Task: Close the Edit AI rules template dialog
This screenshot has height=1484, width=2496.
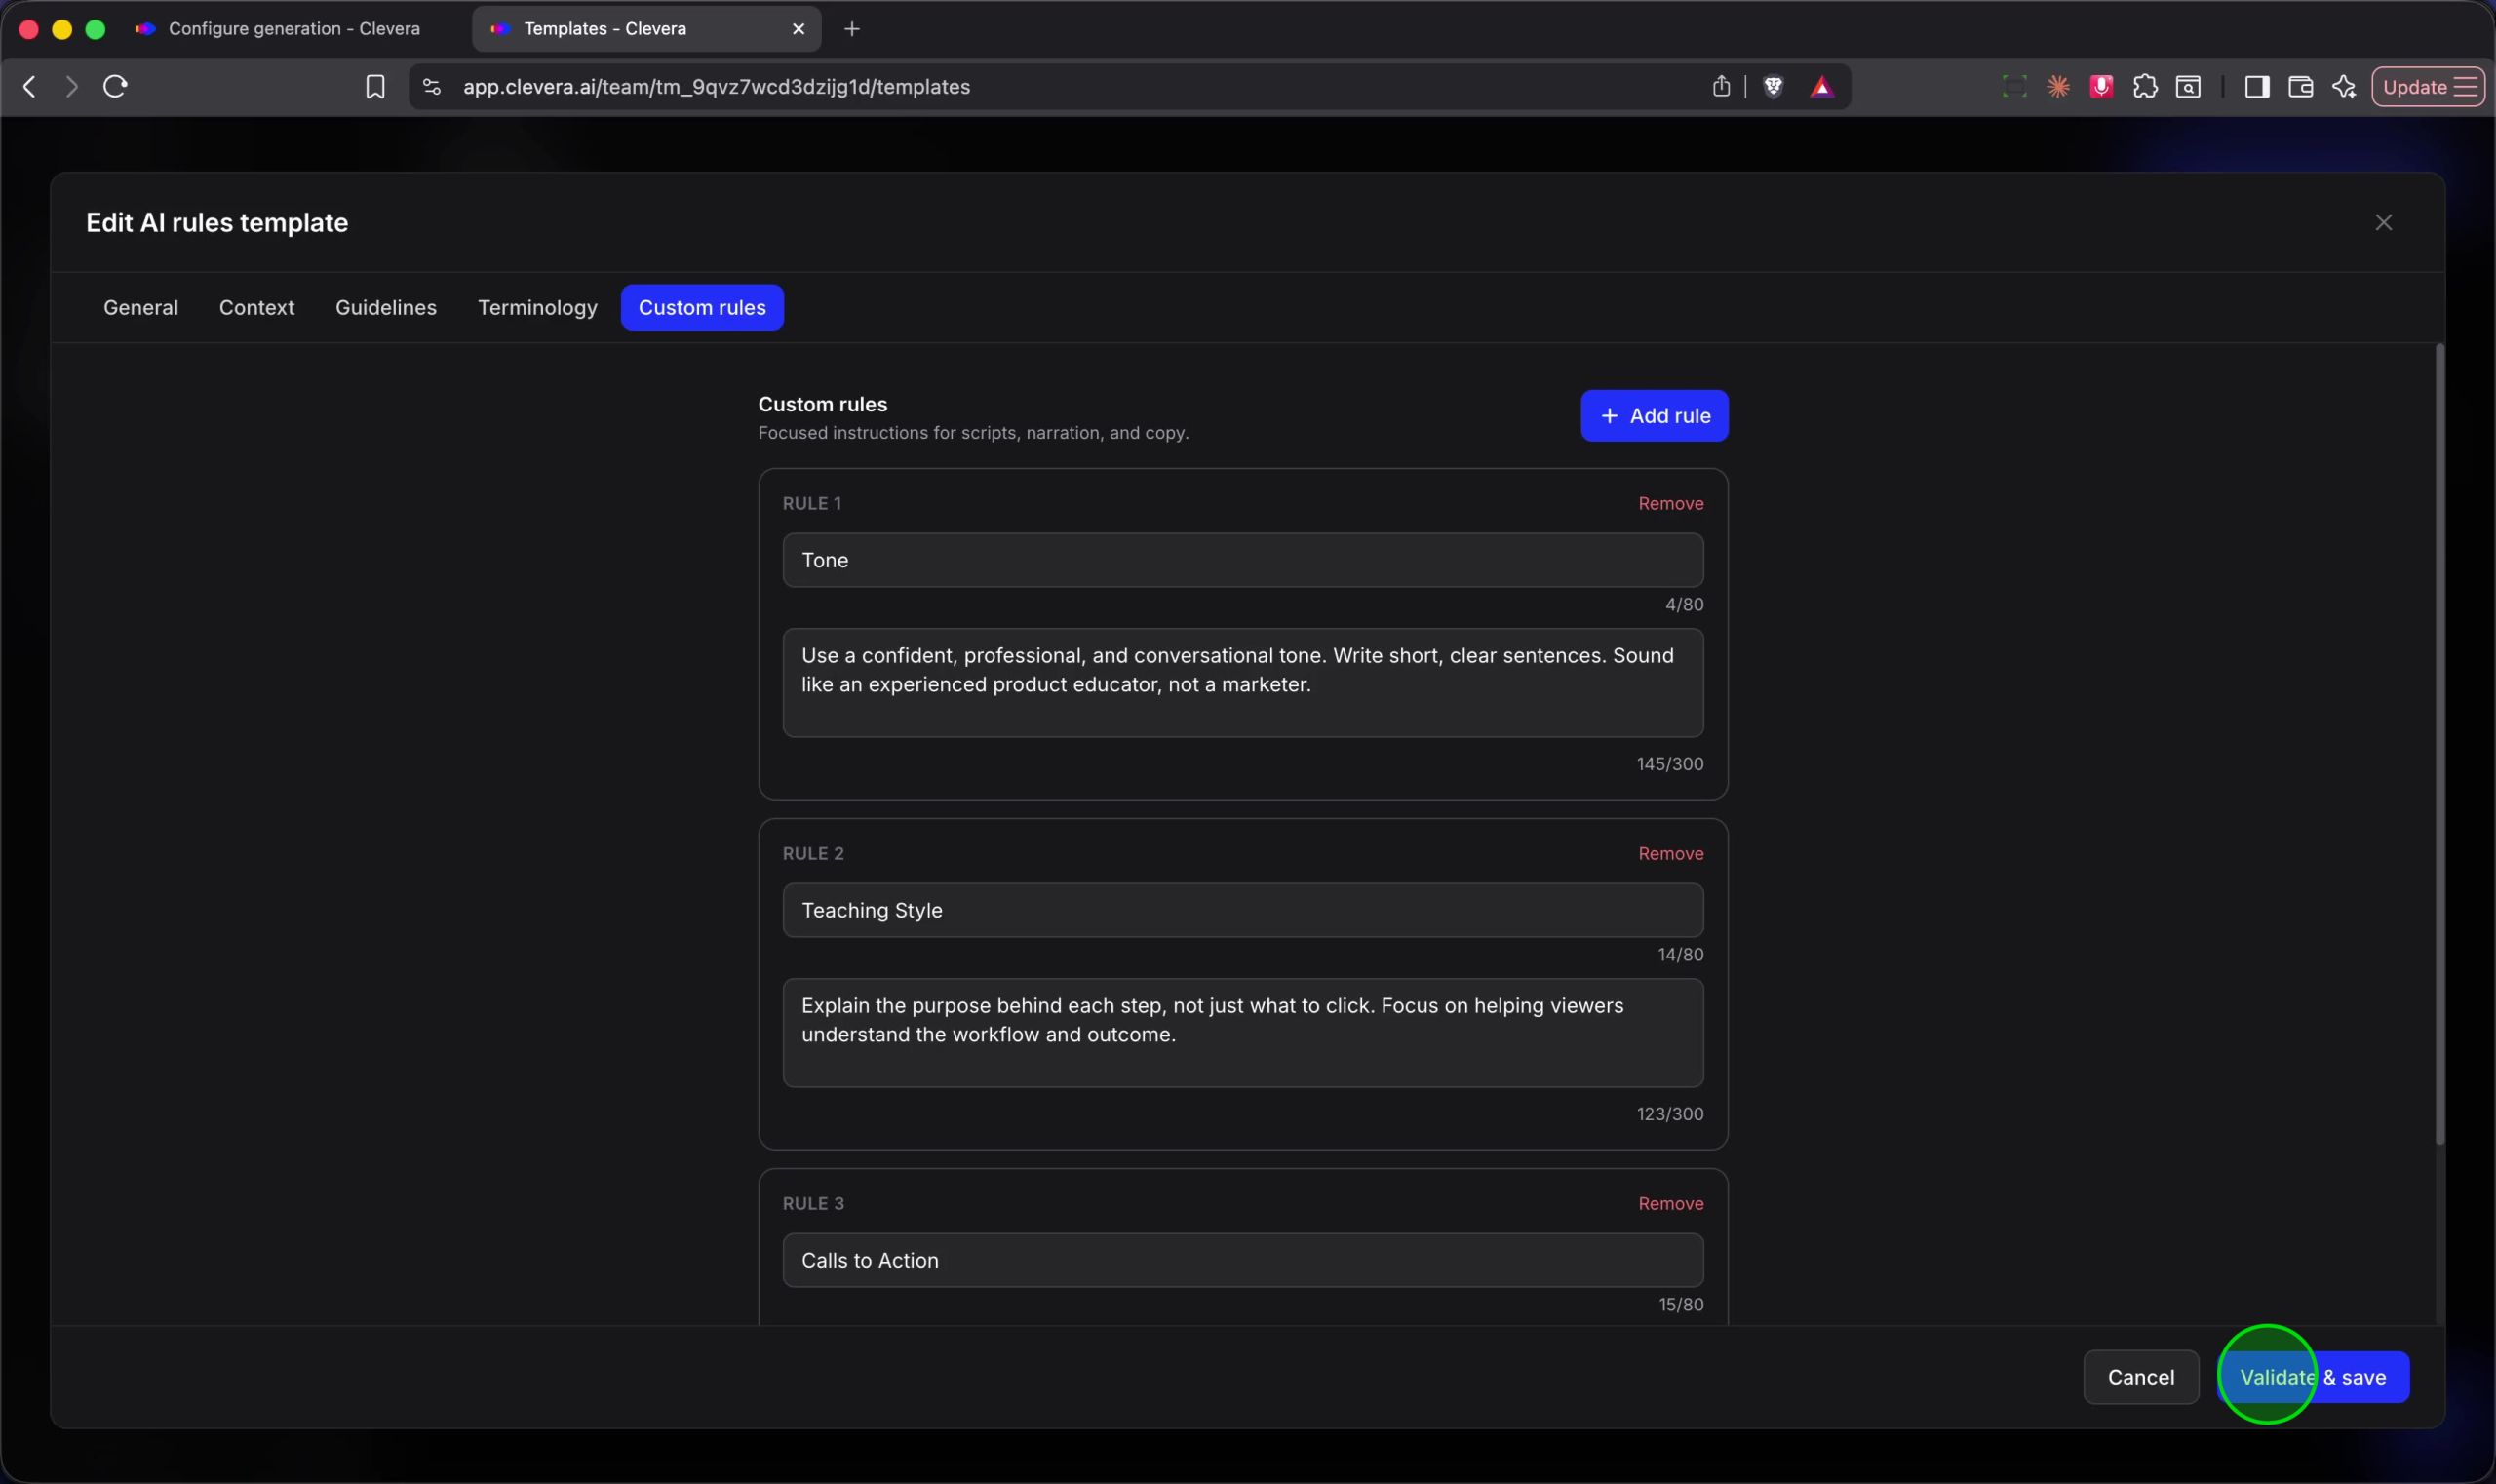Action: [x=2384, y=223]
